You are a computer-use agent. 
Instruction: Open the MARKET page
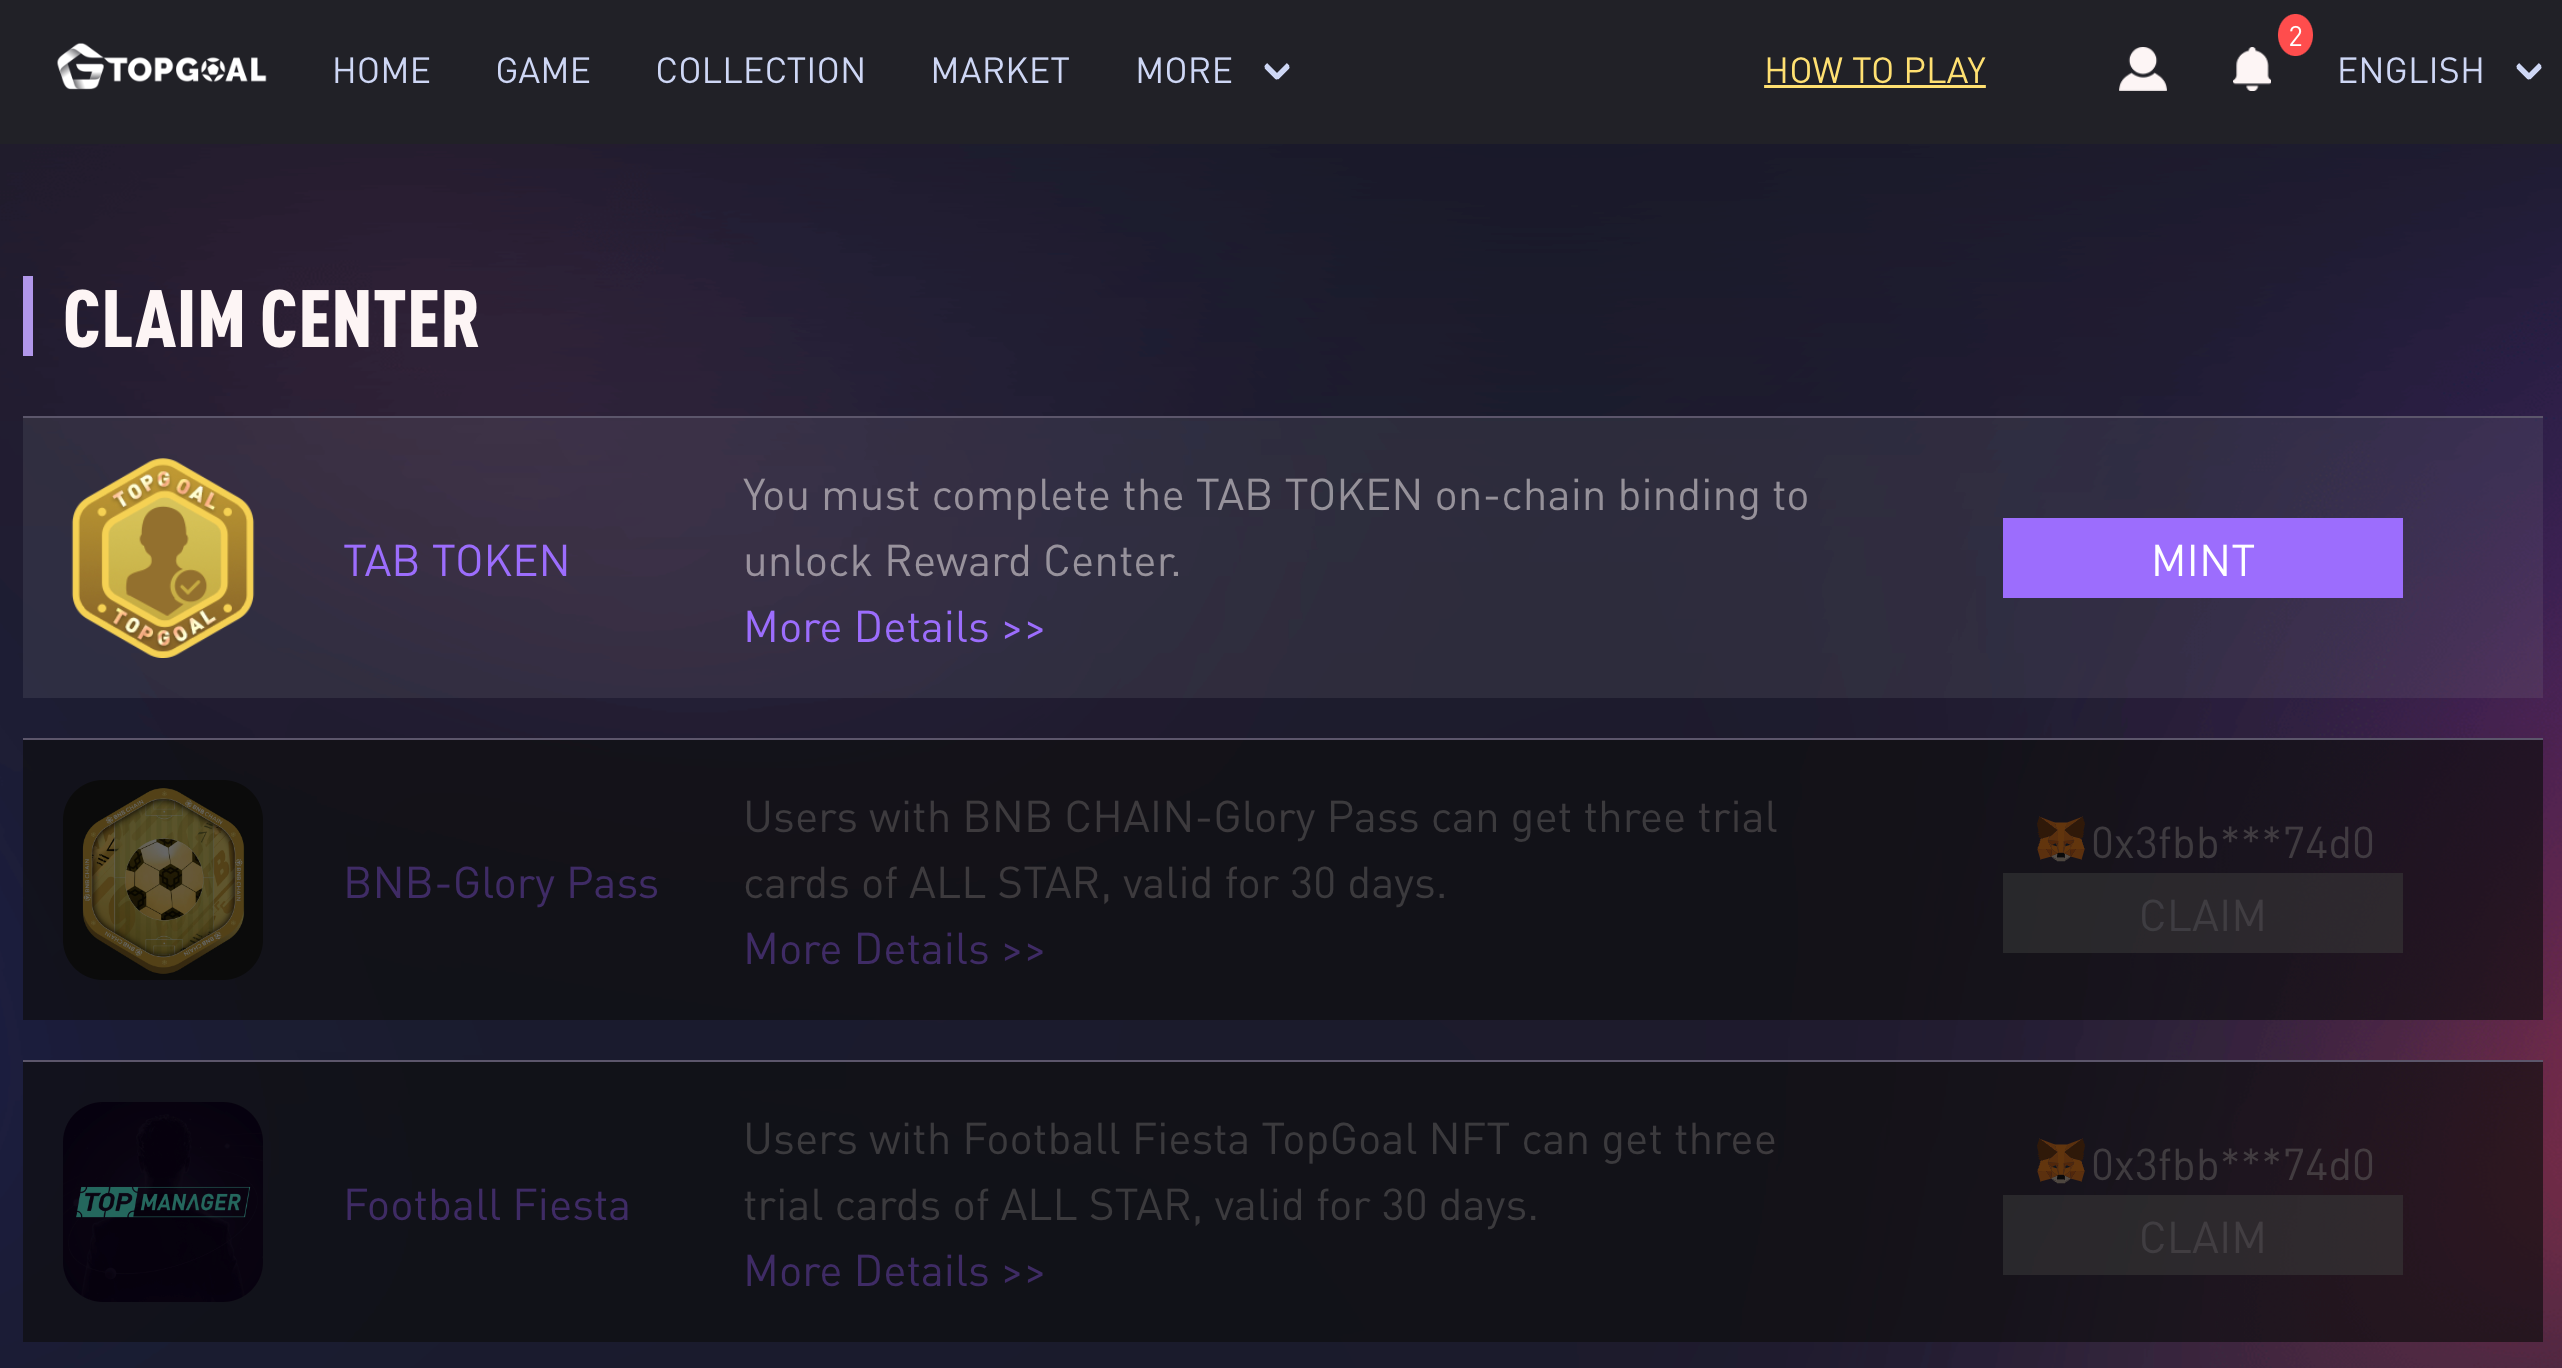[x=1000, y=71]
